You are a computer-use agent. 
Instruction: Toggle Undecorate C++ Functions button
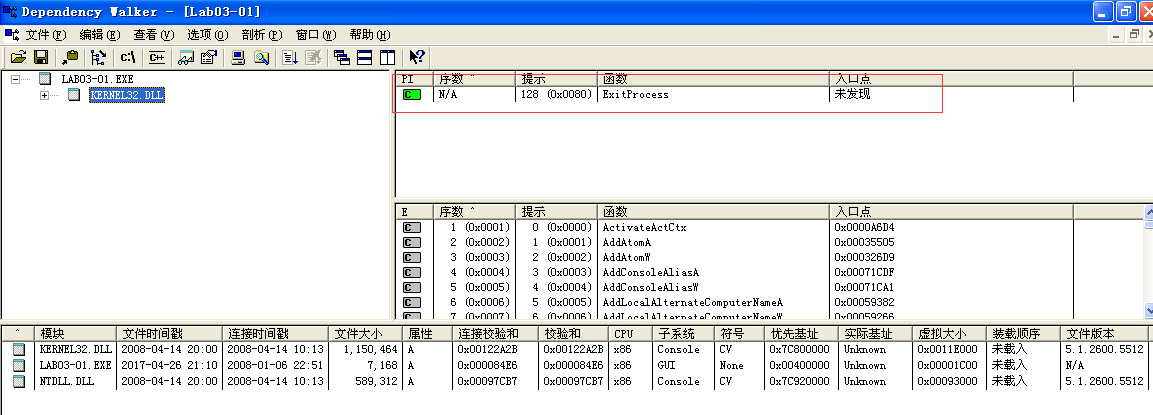coord(156,57)
